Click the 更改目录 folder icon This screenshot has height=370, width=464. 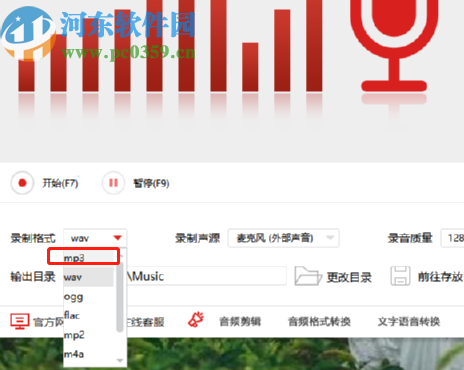(308, 276)
